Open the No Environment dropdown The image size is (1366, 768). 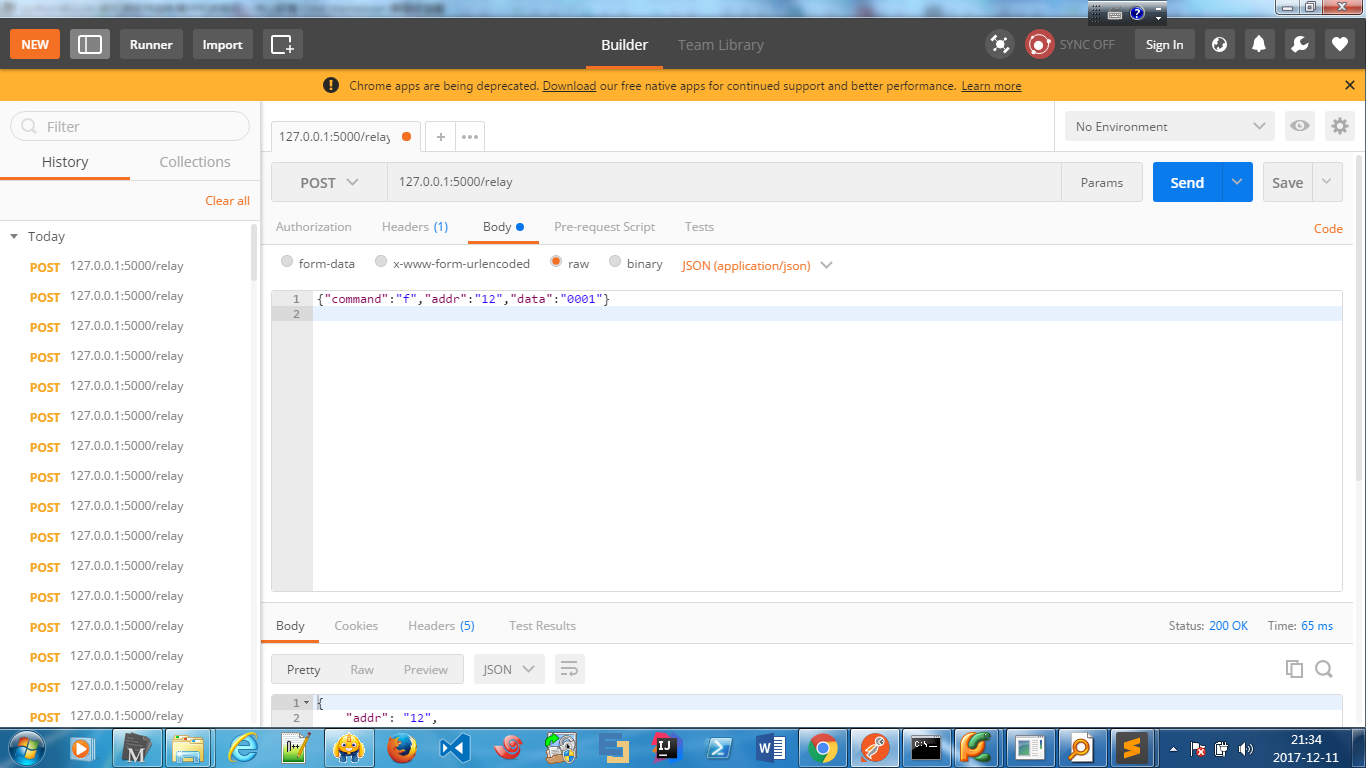click(1169, 126)
